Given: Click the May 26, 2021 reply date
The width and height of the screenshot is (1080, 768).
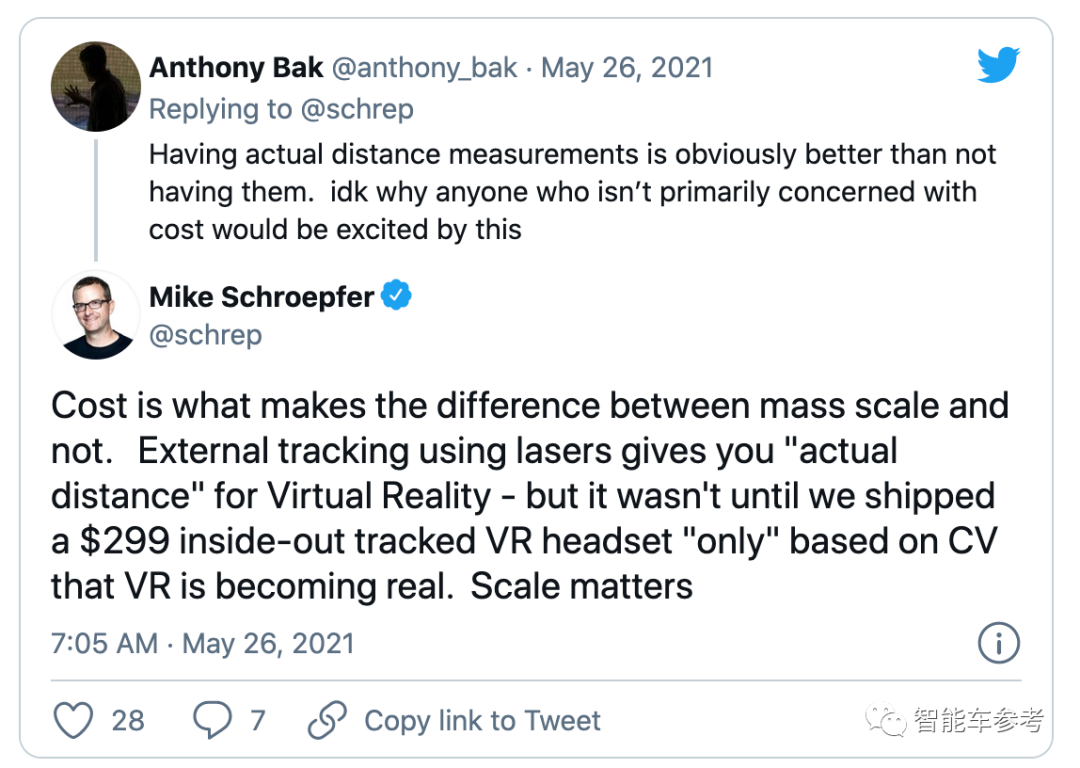Looking at the screenshot, I should [x=627, y=68].
